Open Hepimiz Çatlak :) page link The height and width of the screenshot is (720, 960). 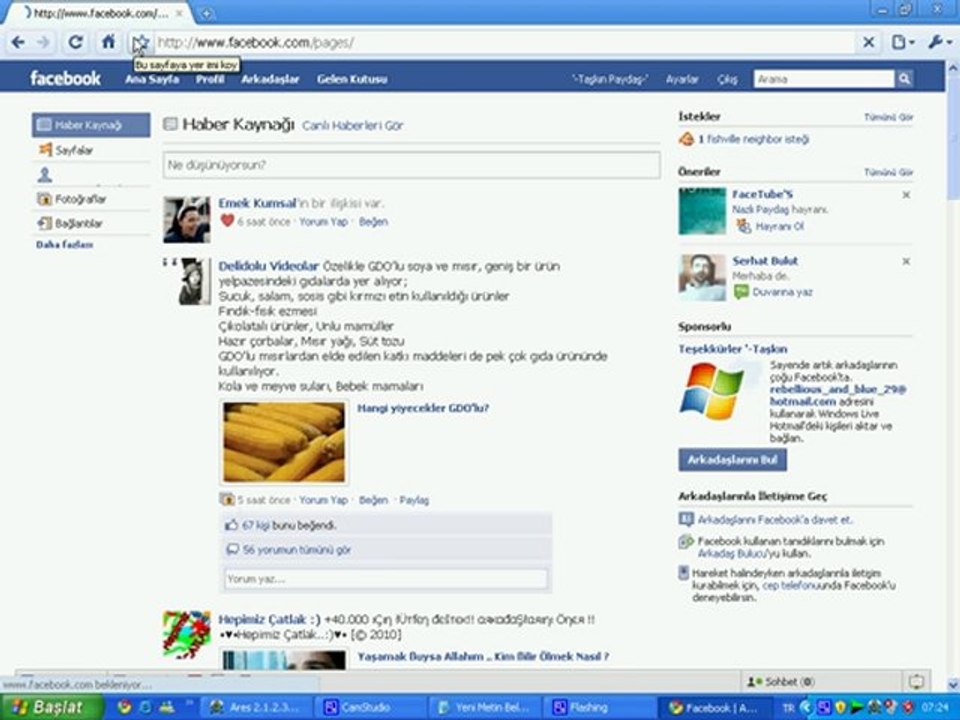269,620
